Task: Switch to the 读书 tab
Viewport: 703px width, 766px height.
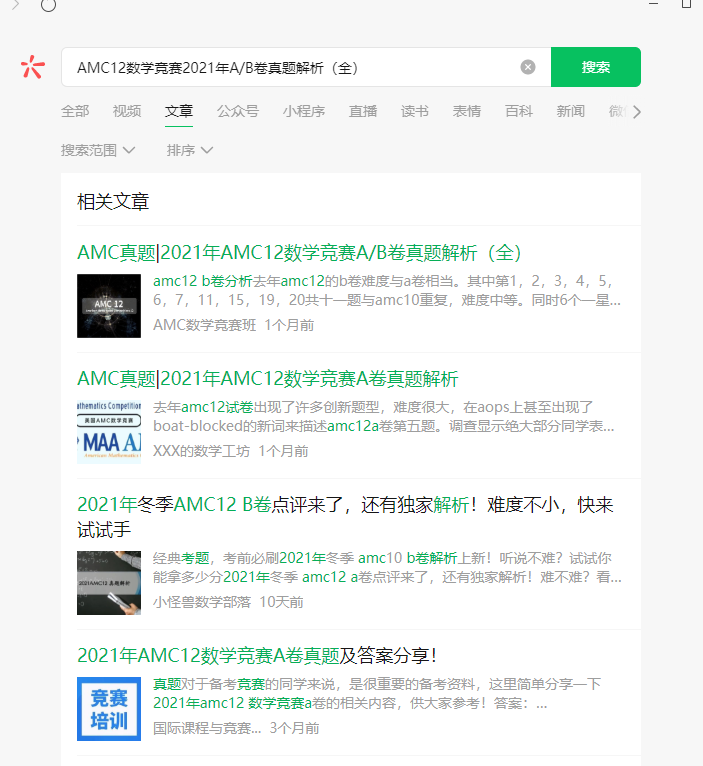Action: coord(414,111)
